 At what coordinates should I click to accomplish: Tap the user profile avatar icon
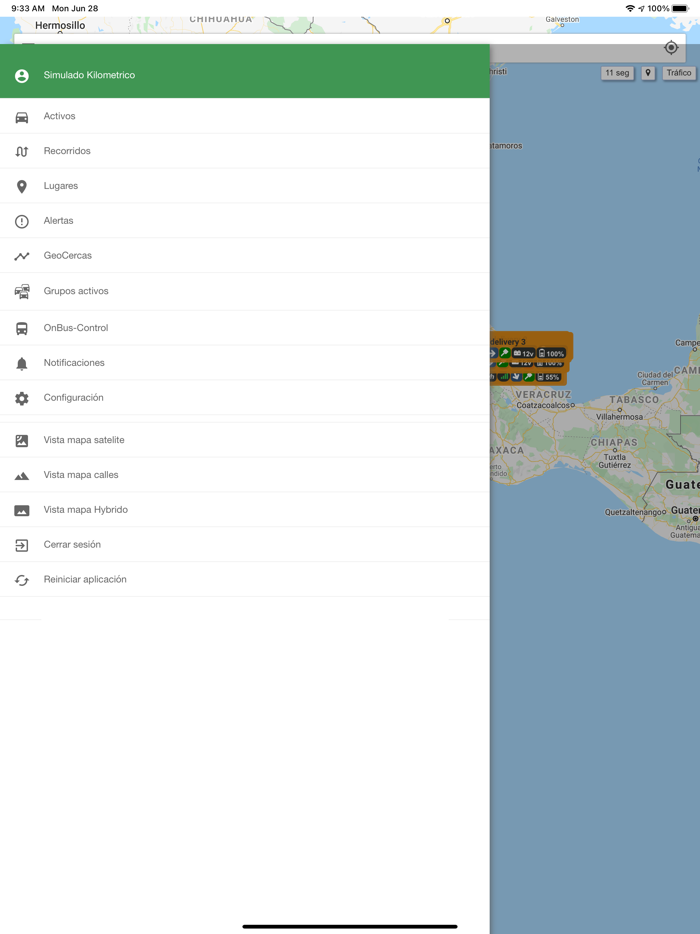point(21,76)
